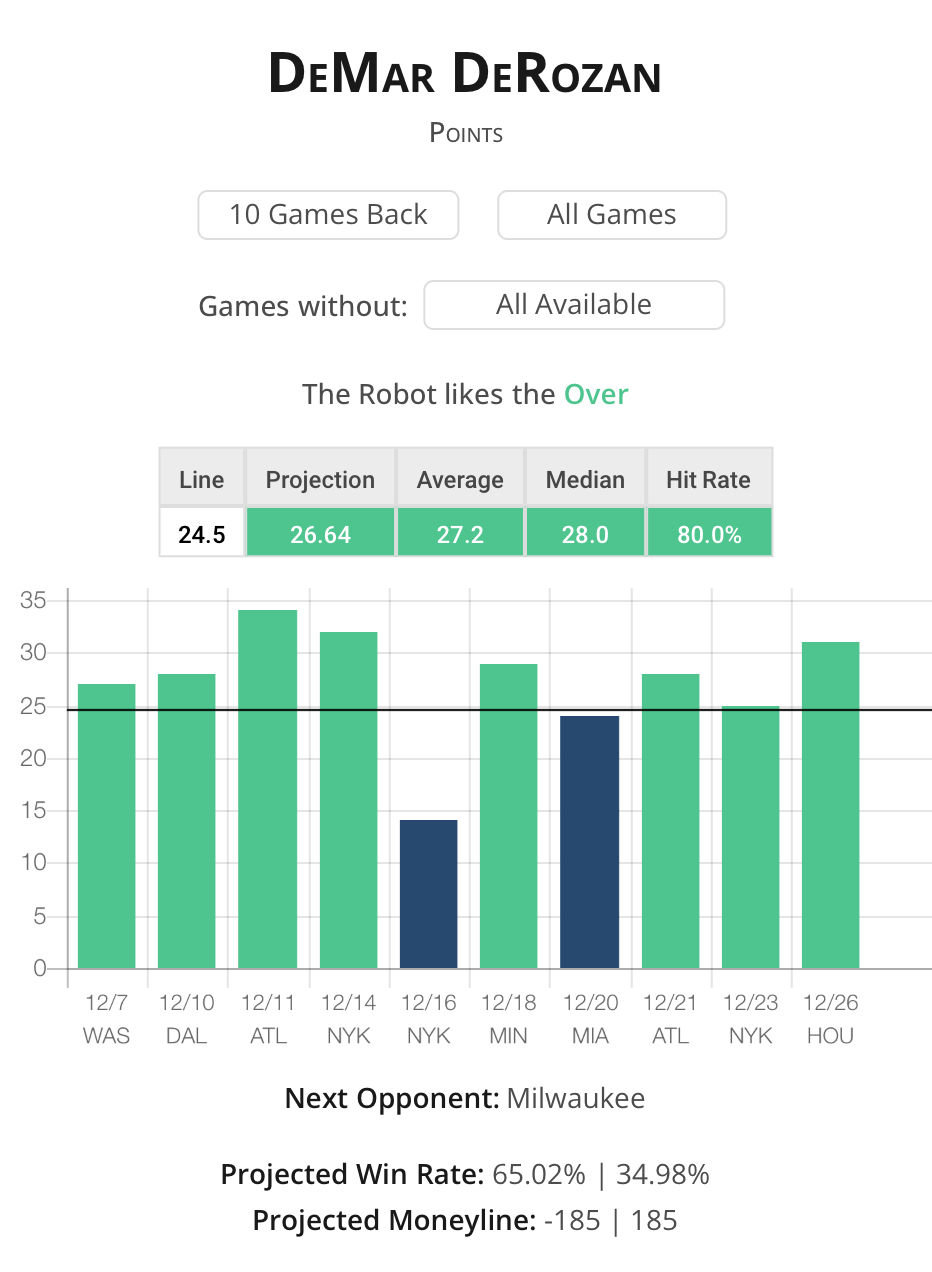Image resolution: width=932 pixels, height=1272 pixels.
Task: Click the Line value 24.5 cell
Action: click(202, 533)
